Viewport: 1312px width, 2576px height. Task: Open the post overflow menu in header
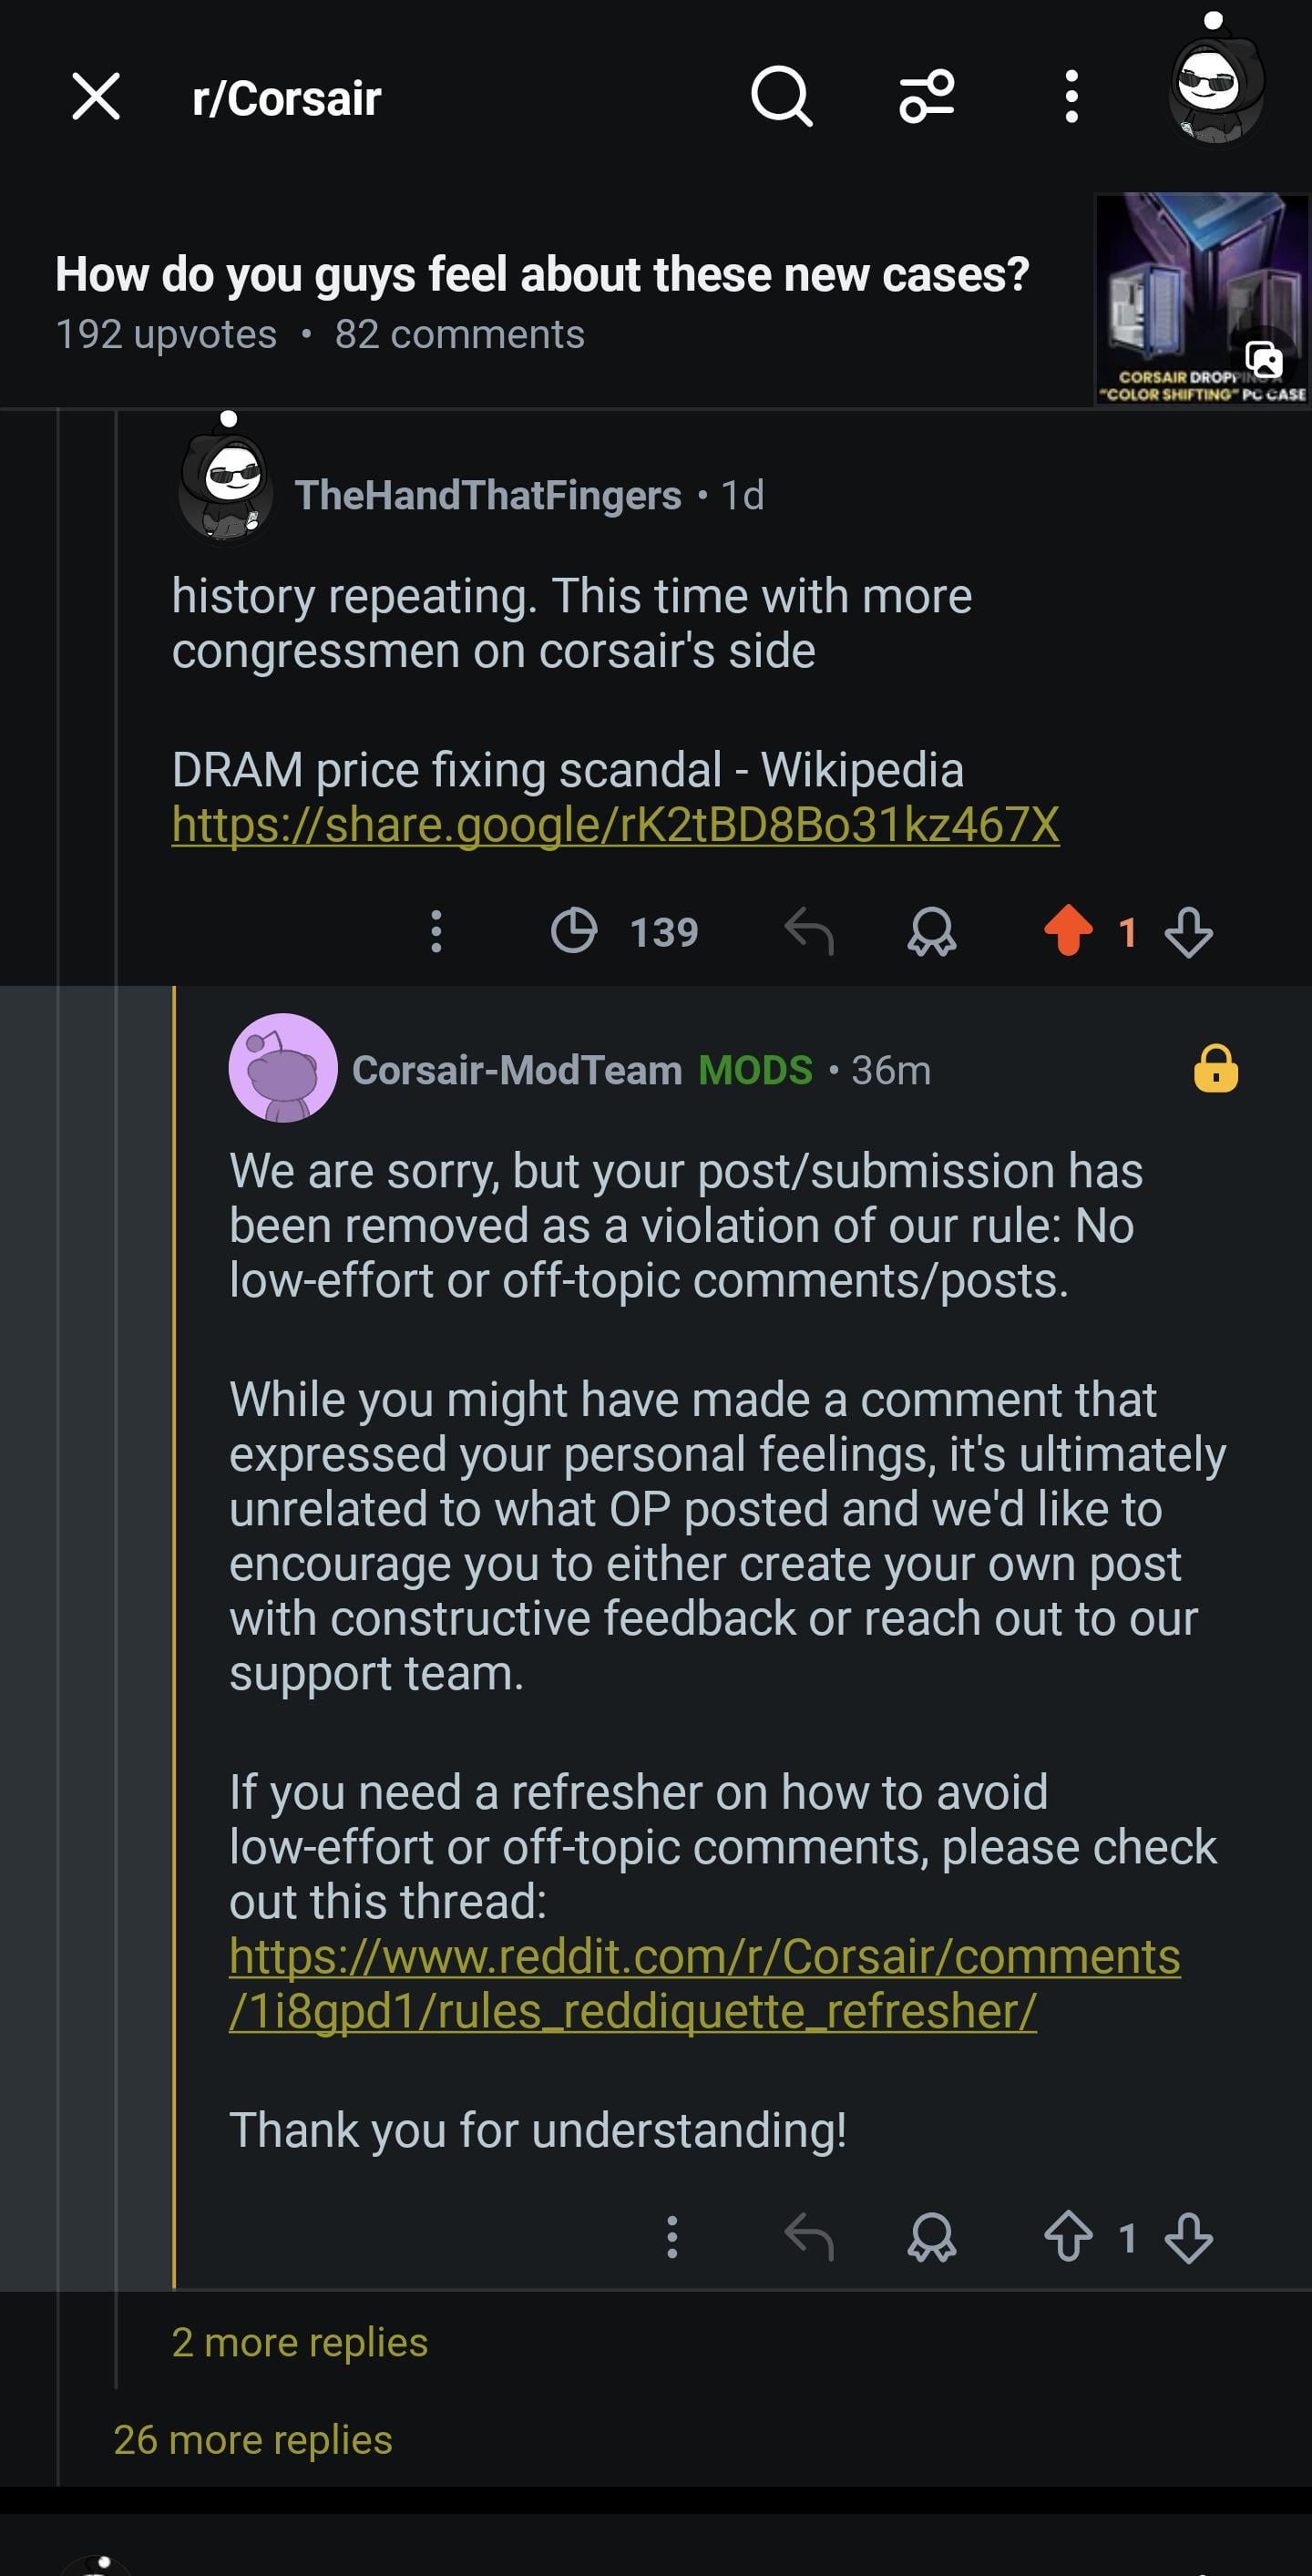(x=1071, y=97)
